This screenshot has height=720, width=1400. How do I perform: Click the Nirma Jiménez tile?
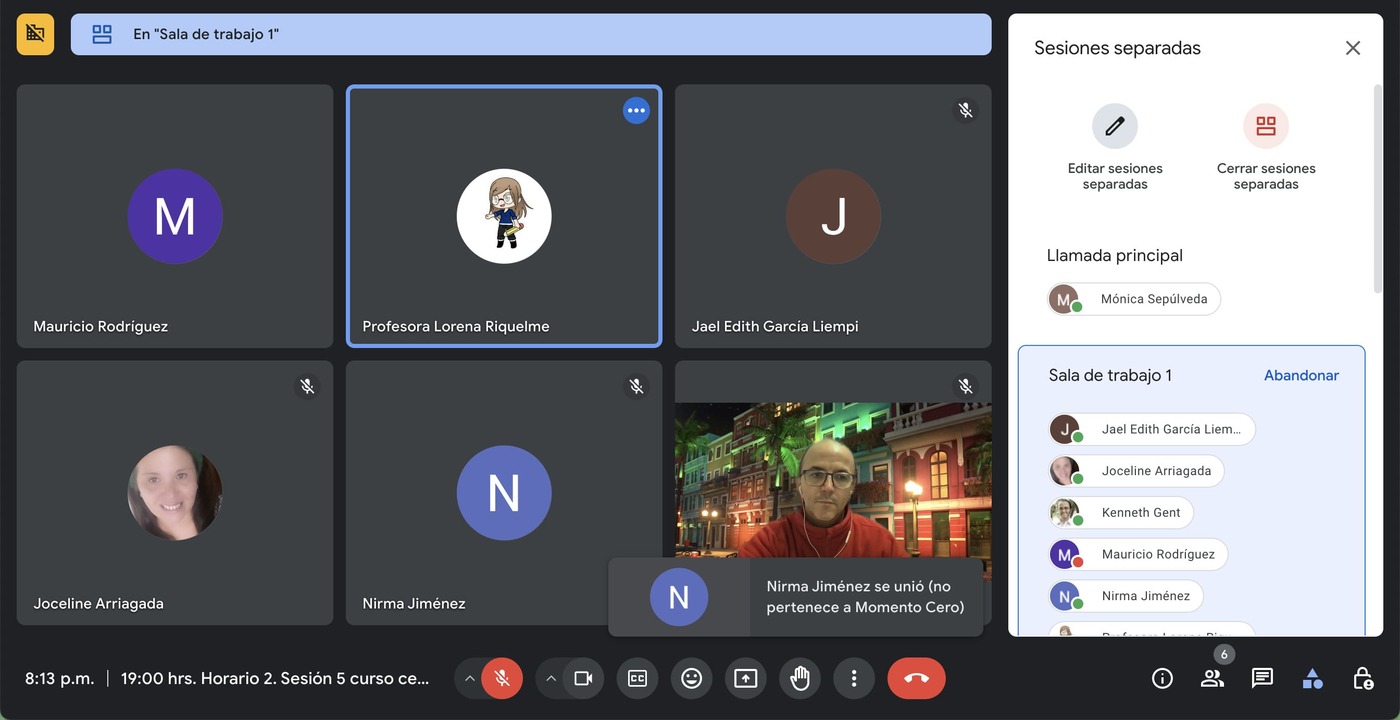tap(504, 493)
